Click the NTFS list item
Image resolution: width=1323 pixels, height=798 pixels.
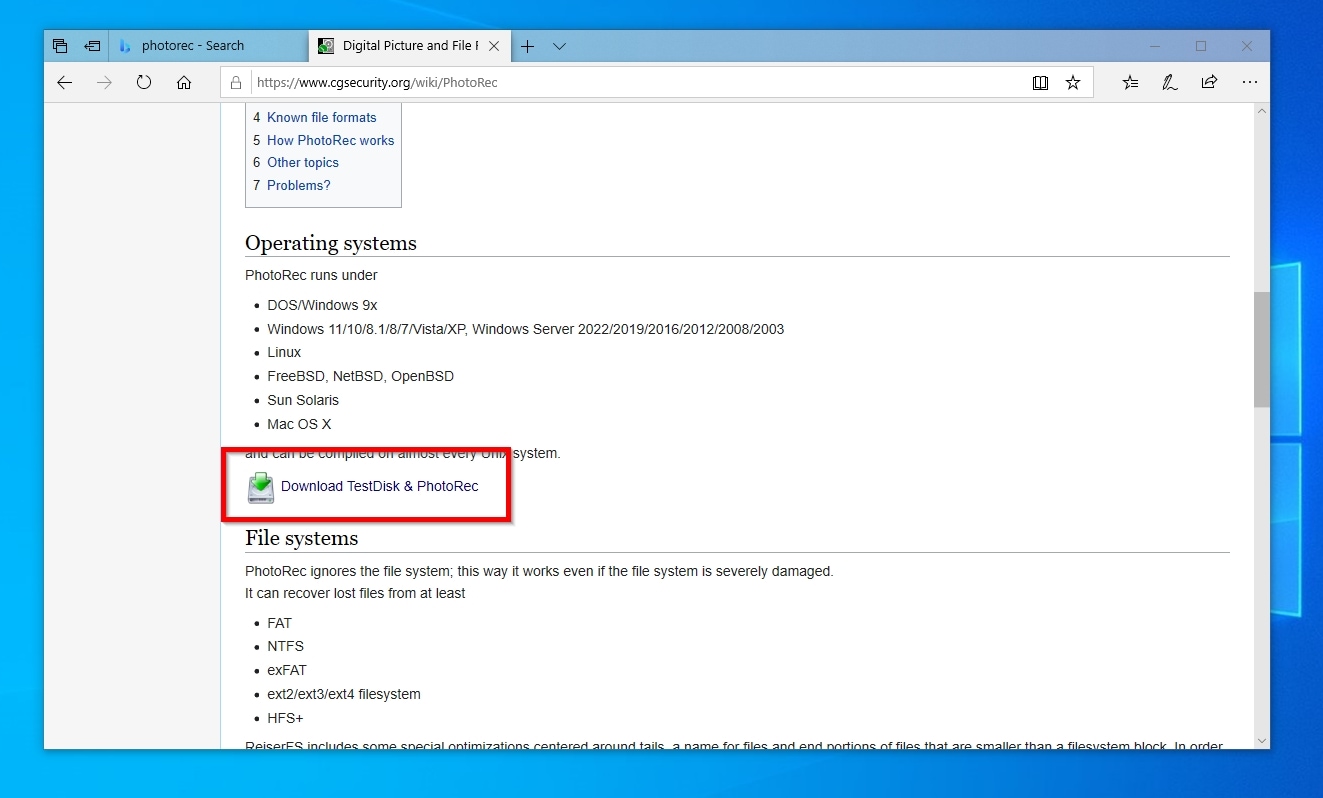[286, 647]
